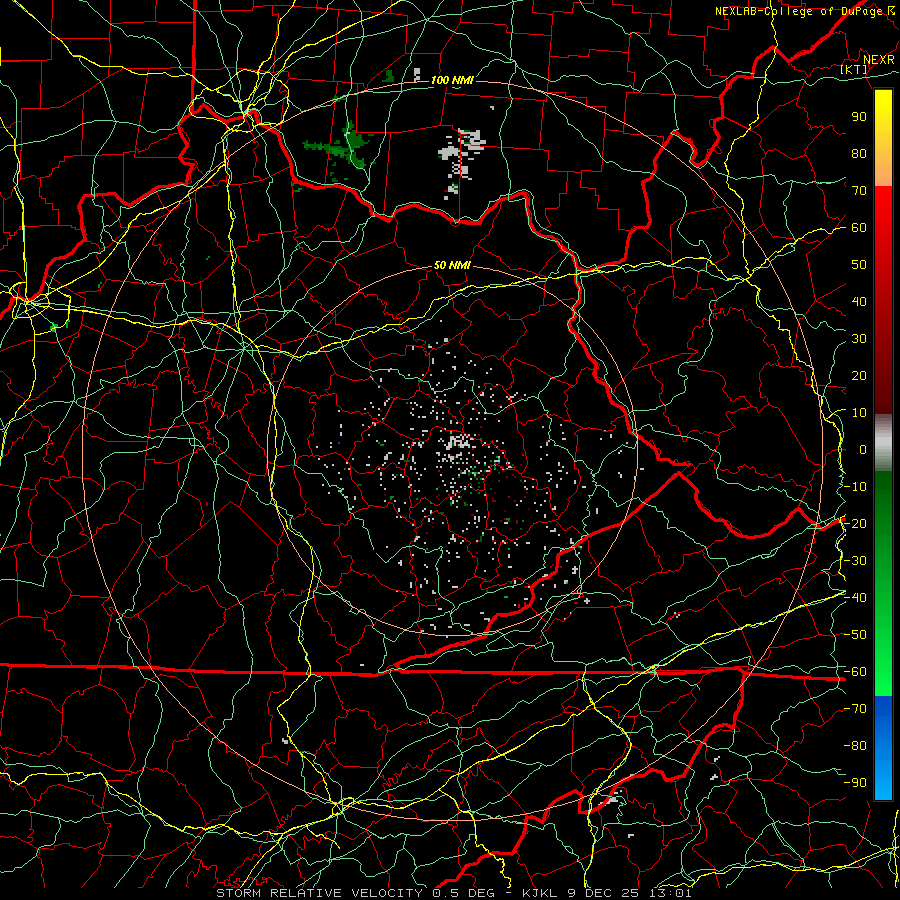Click the positive 30 knot scale label
Viewport: 900px width, 900px height.
click(859, 339)
